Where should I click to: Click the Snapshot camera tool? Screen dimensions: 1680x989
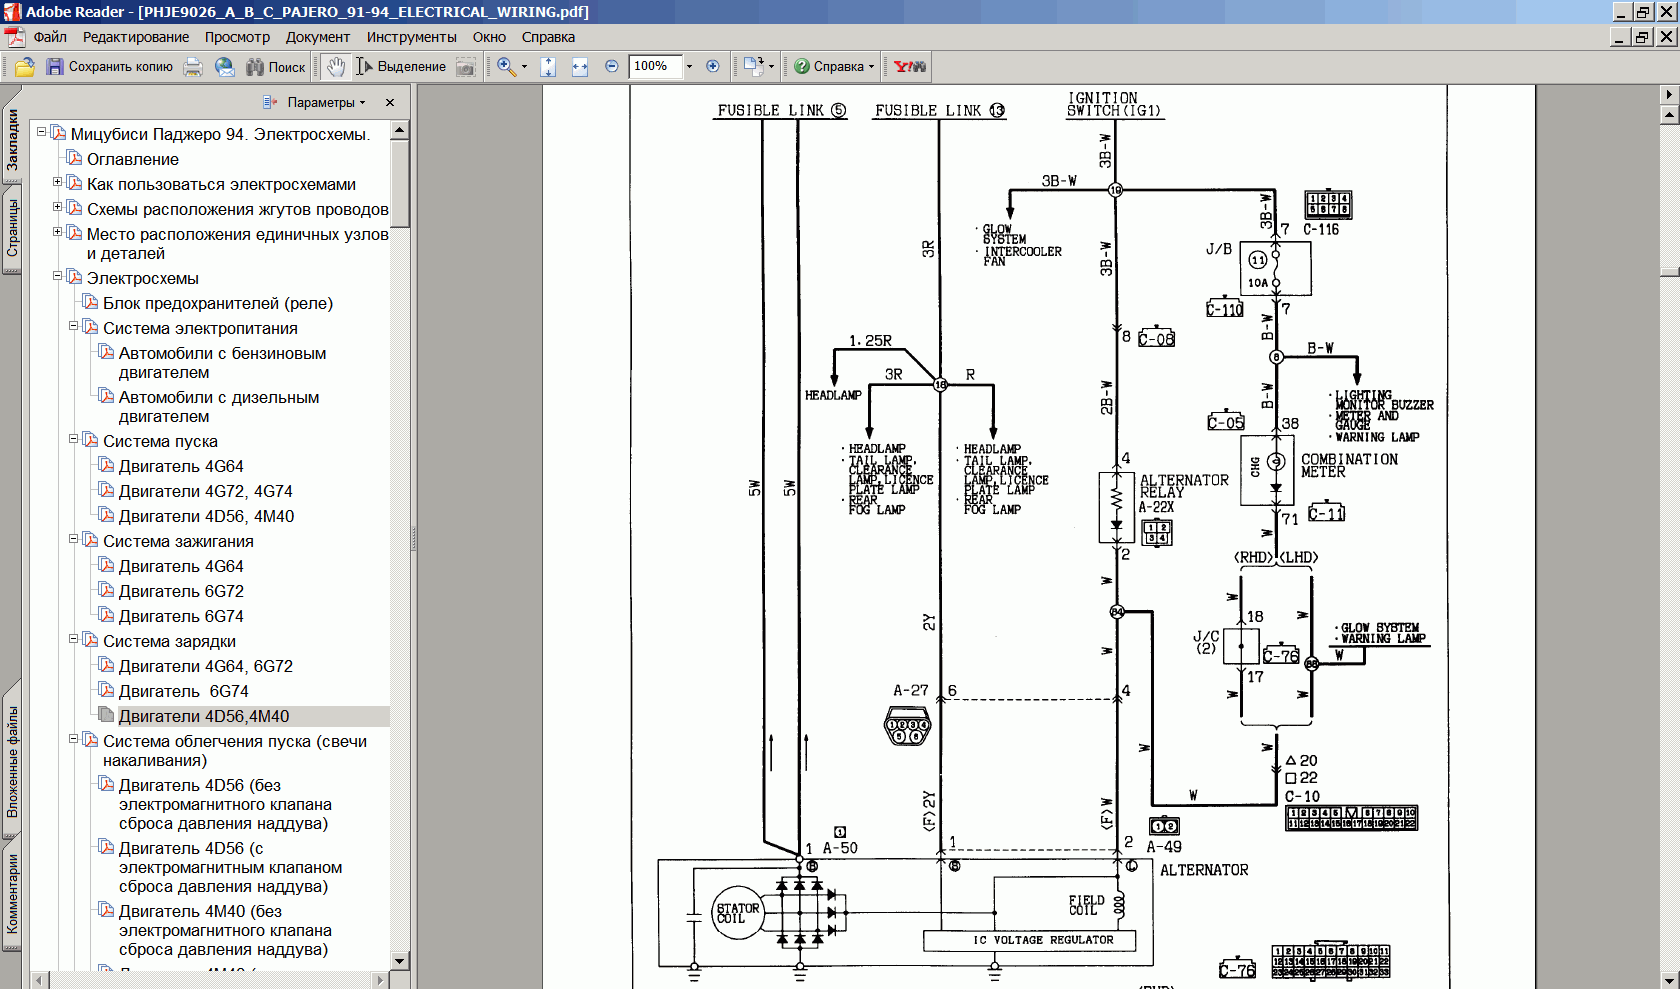click(466, 67)
